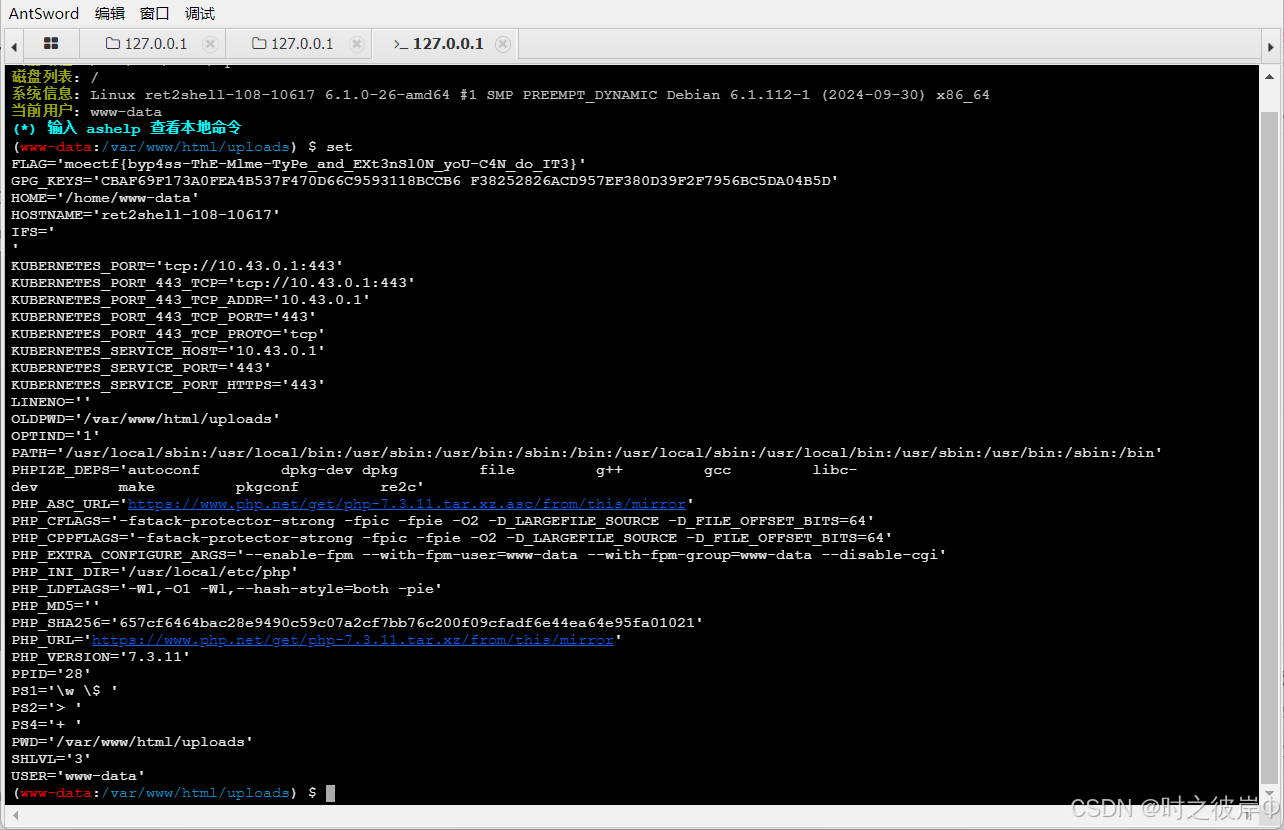
Task: Open the PHP_URL php-7.3.11.tar.xz mirror link
Action: (353, 640)
